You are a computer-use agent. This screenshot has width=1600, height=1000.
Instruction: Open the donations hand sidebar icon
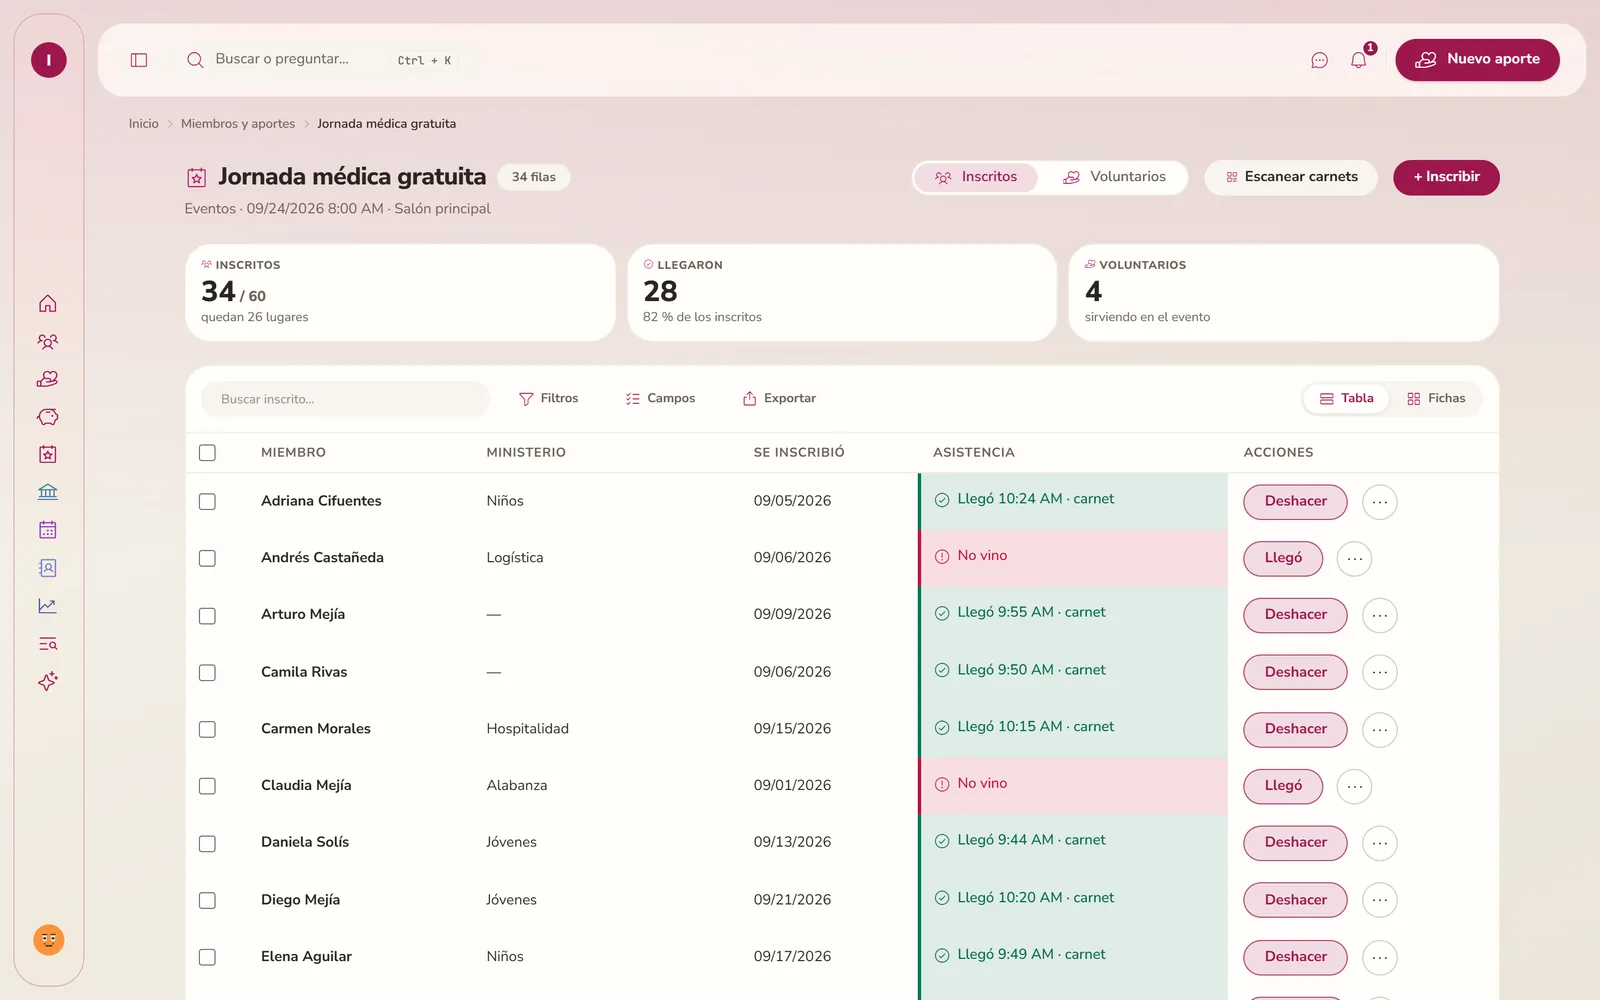48,379
